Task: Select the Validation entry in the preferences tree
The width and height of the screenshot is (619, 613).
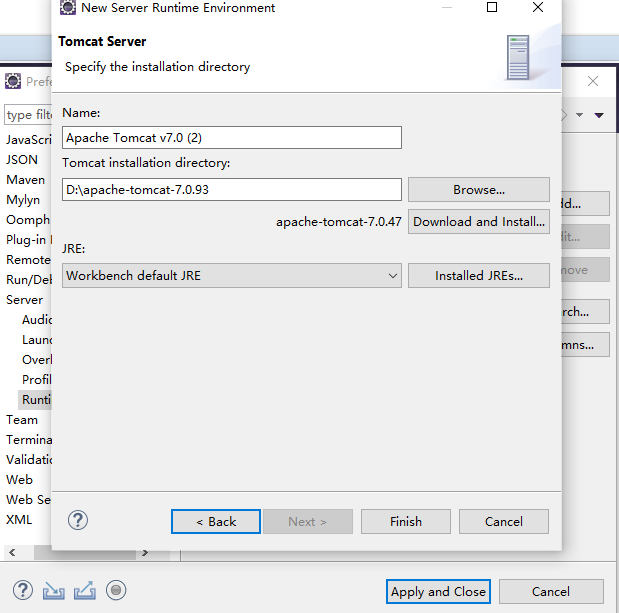Action: 29,460
